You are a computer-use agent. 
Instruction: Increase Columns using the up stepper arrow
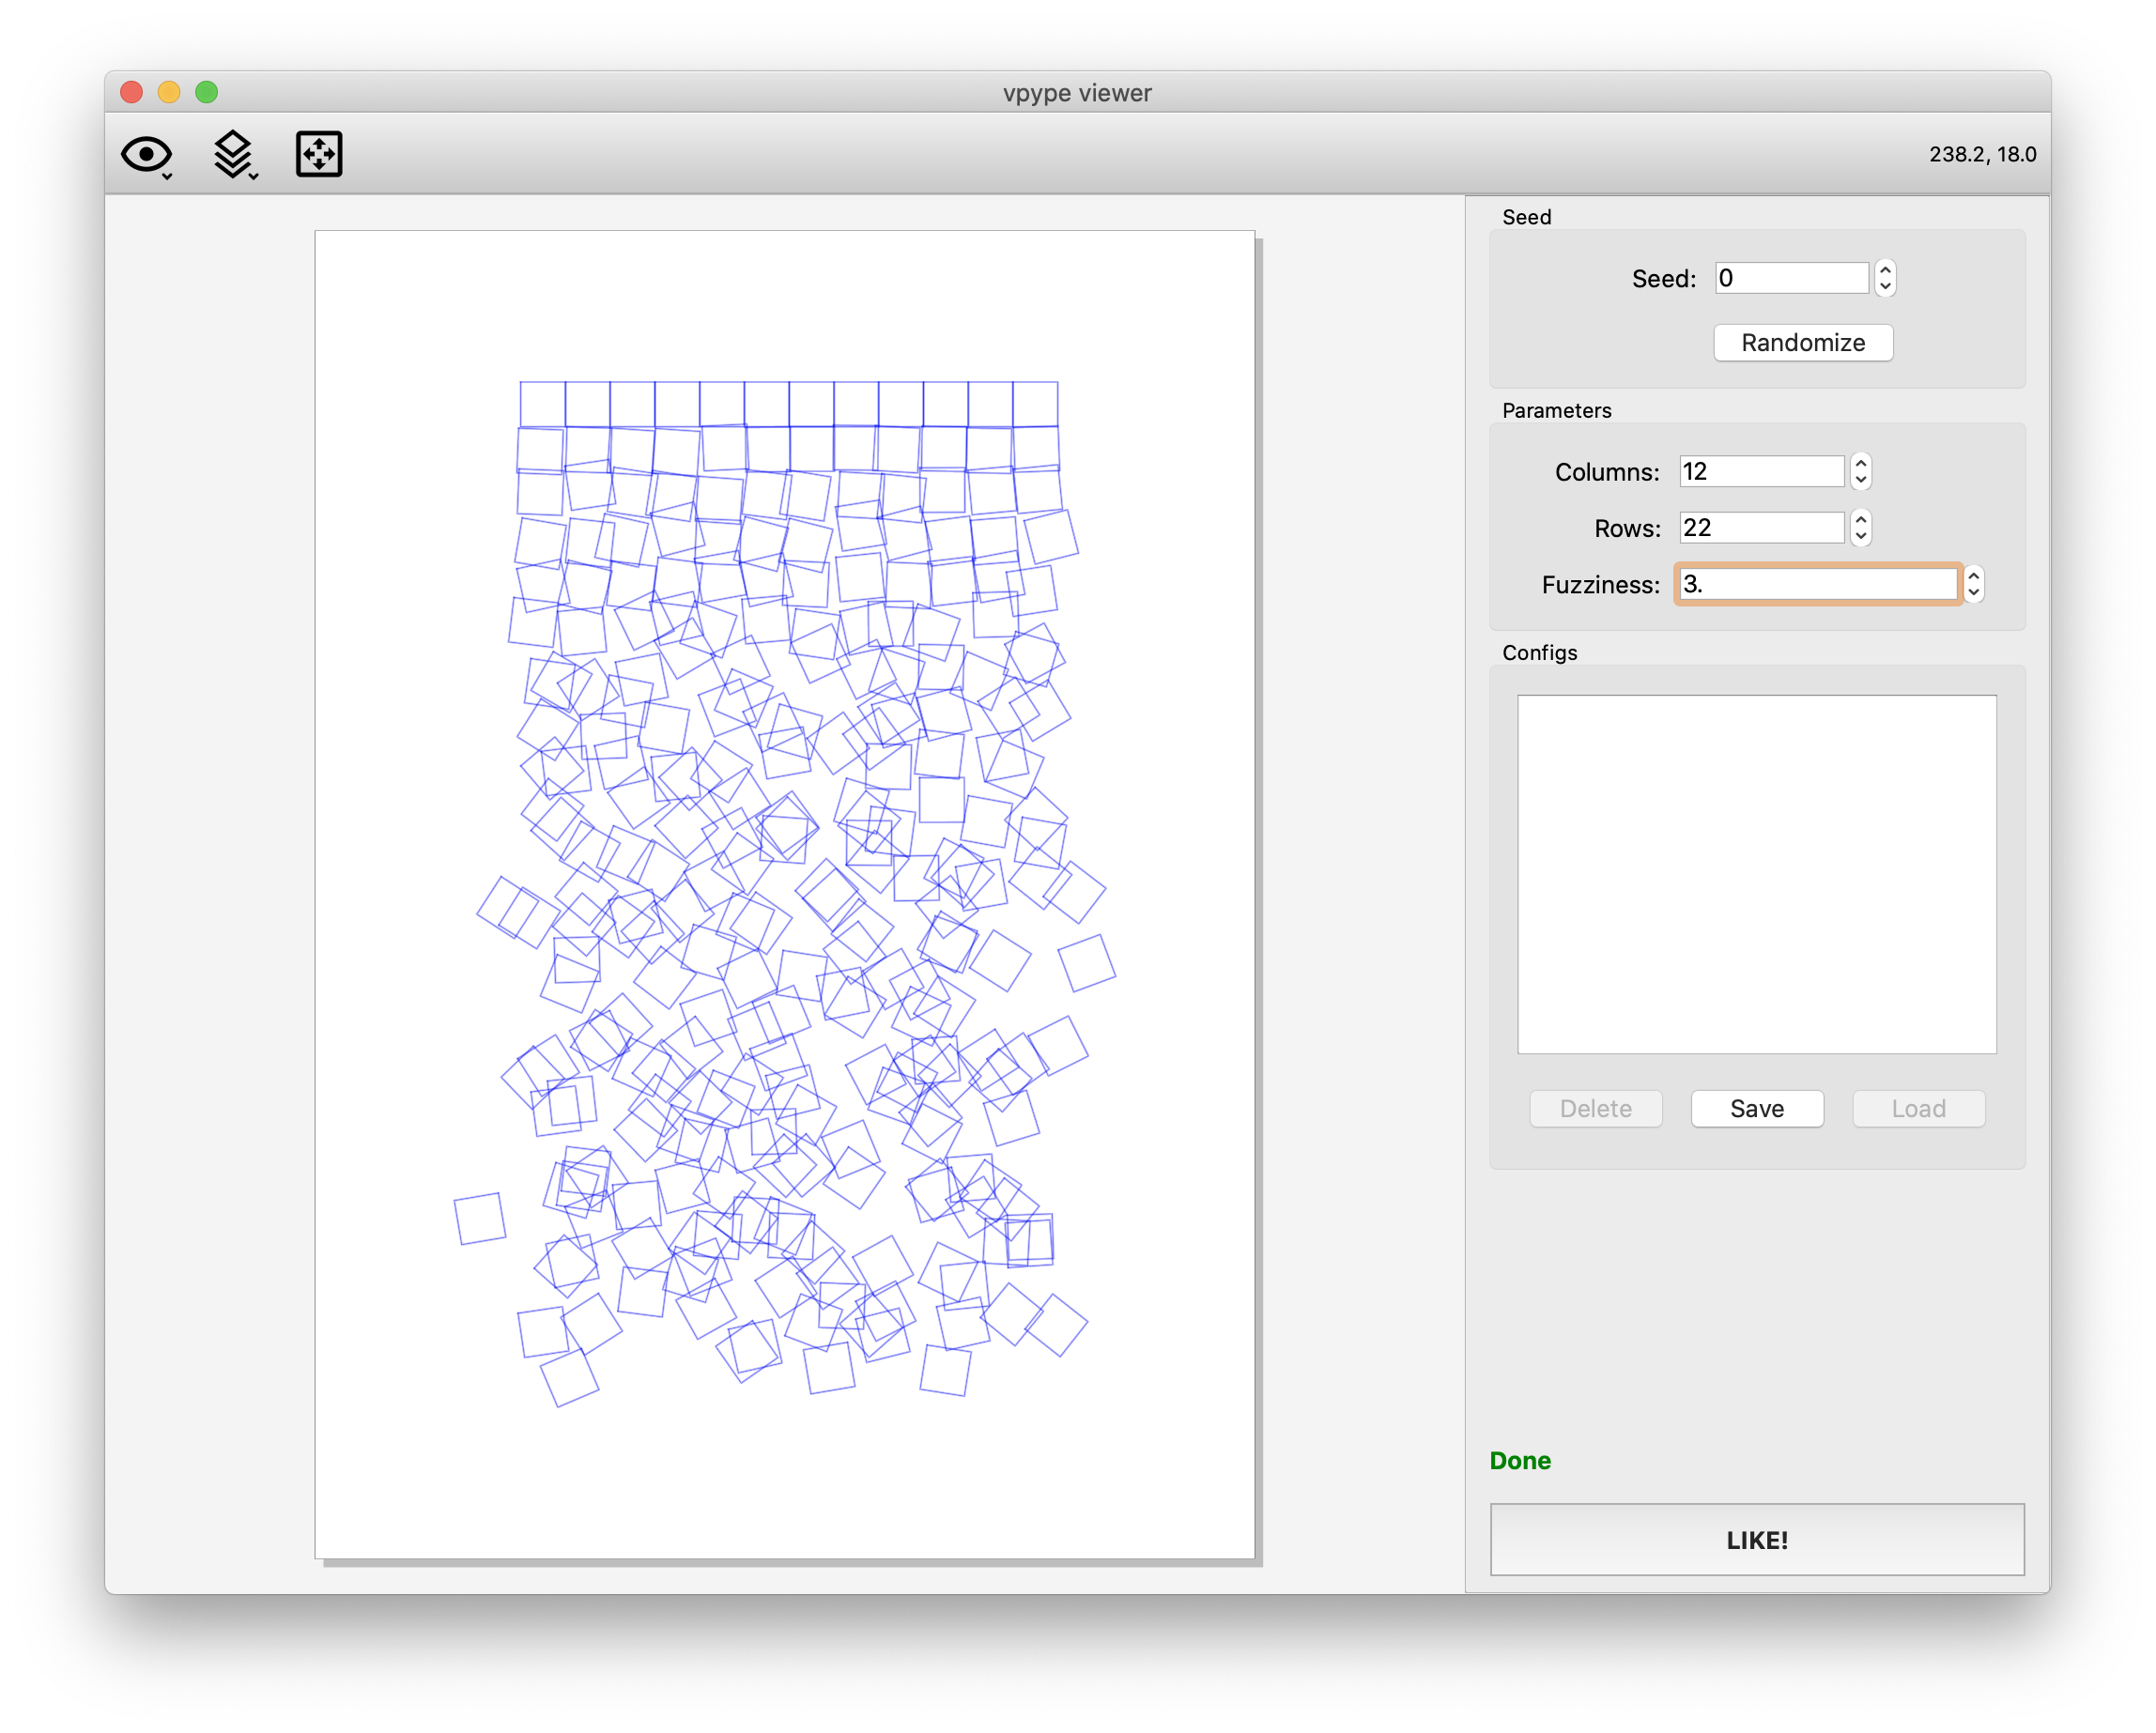(1860, 465)
